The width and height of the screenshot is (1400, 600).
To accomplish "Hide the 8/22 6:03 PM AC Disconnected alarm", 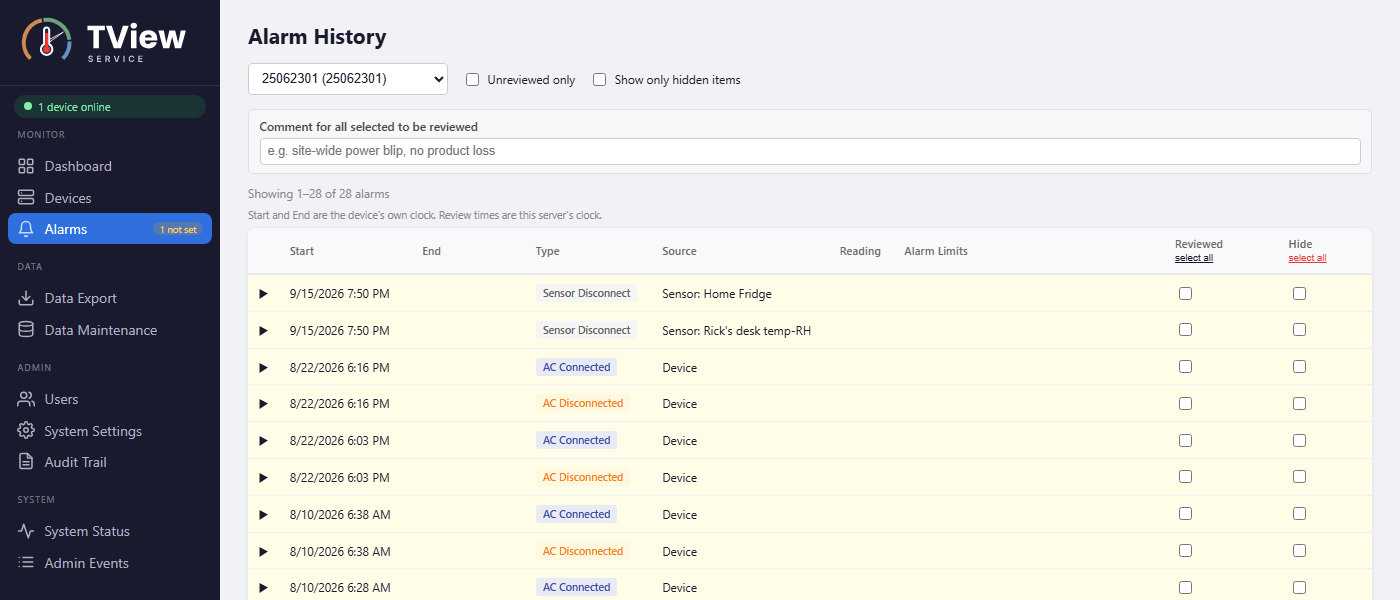I will click(x=1299, y=477).
